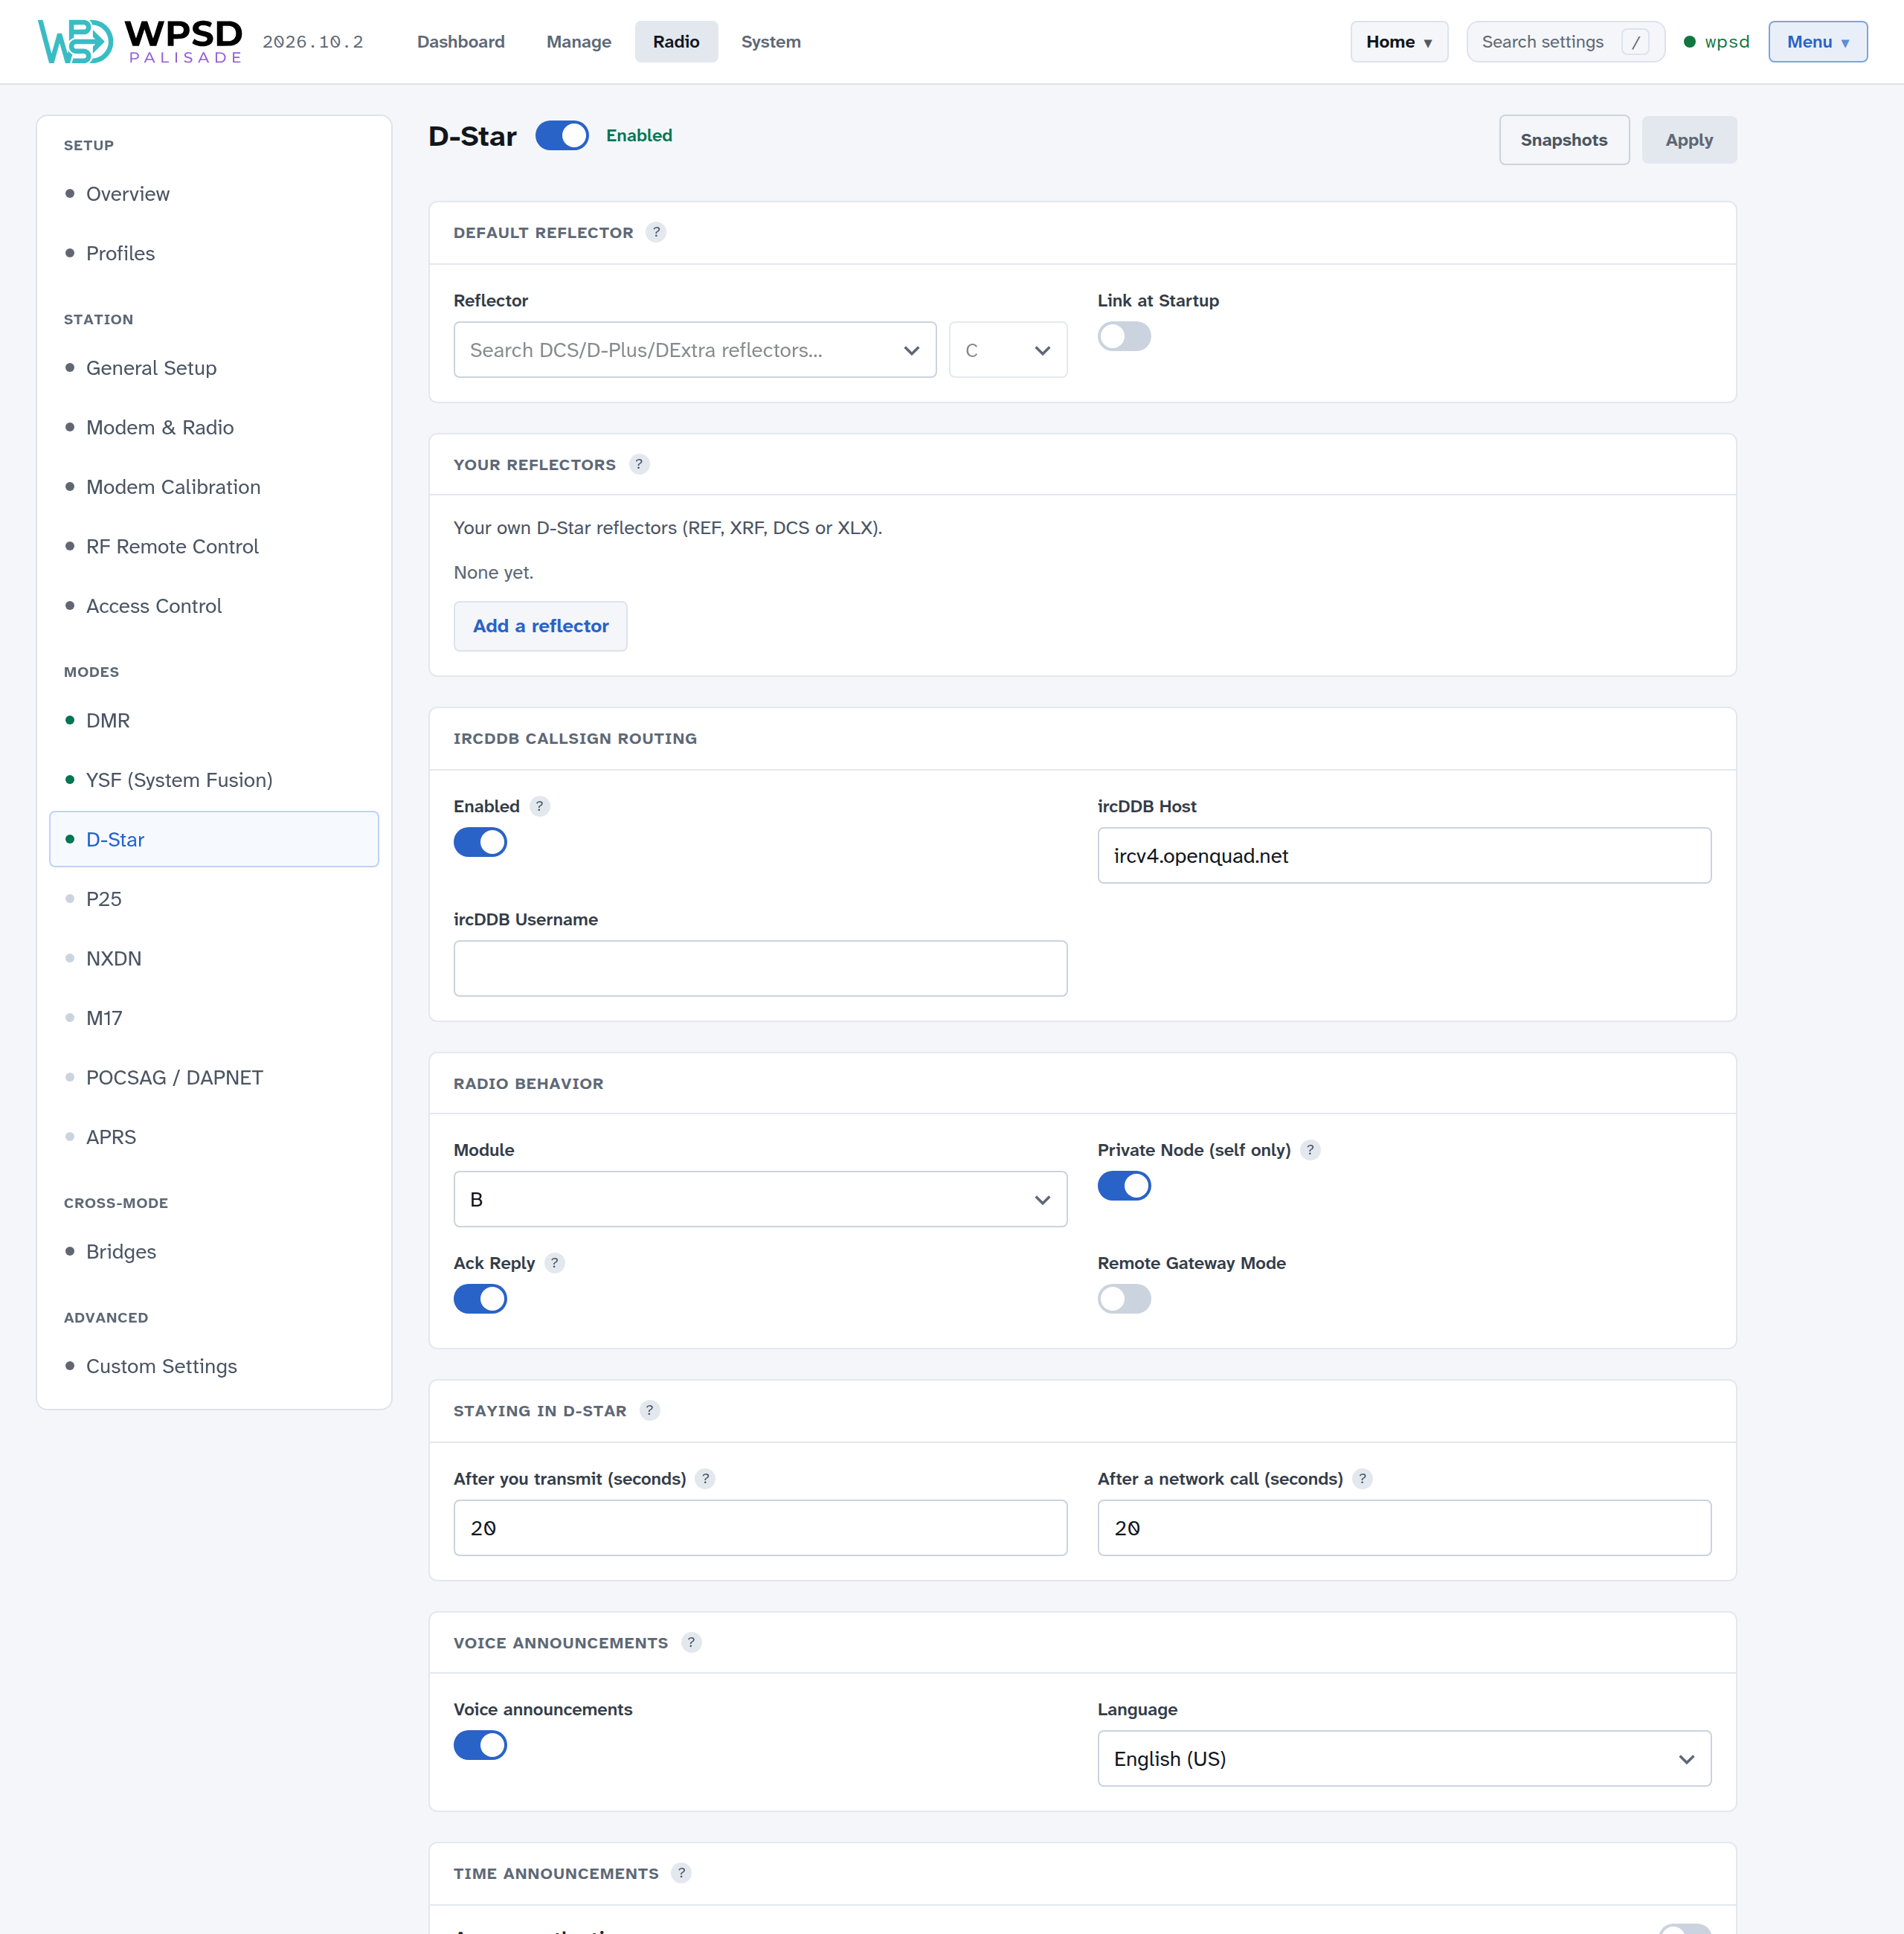
Task: Open the Language English (US) dropdown
Action: 1404,1758
